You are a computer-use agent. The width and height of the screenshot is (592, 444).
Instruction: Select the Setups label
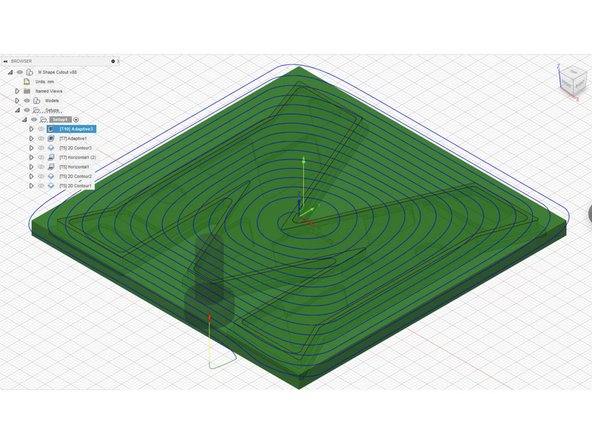tap(52, 110)
